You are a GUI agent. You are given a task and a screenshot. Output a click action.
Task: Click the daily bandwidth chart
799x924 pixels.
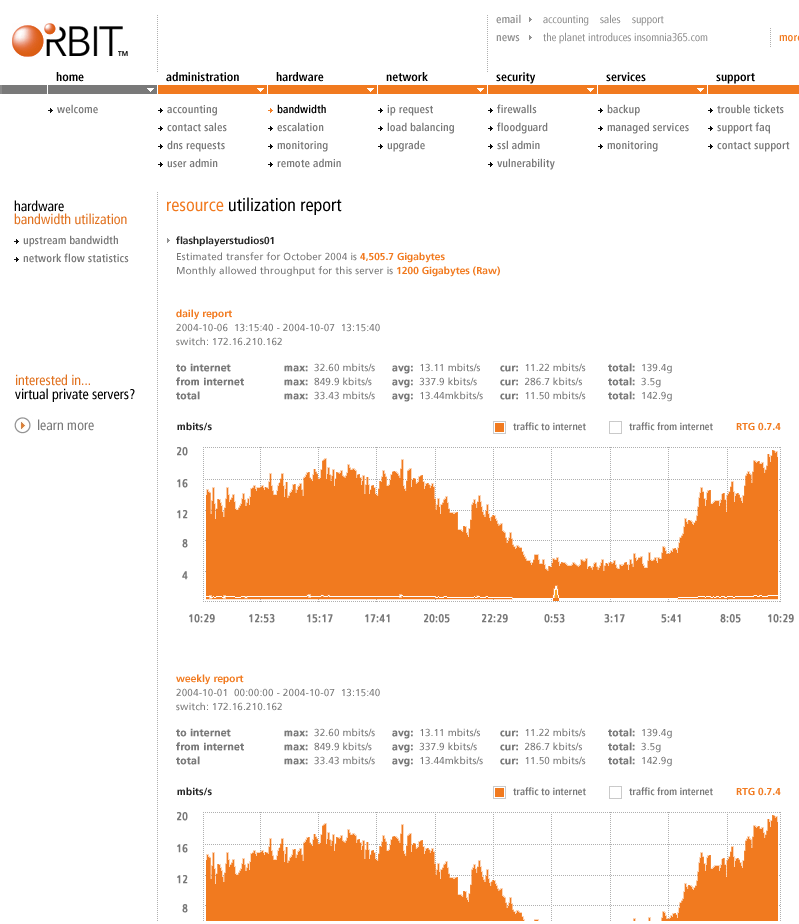(491, 524)
